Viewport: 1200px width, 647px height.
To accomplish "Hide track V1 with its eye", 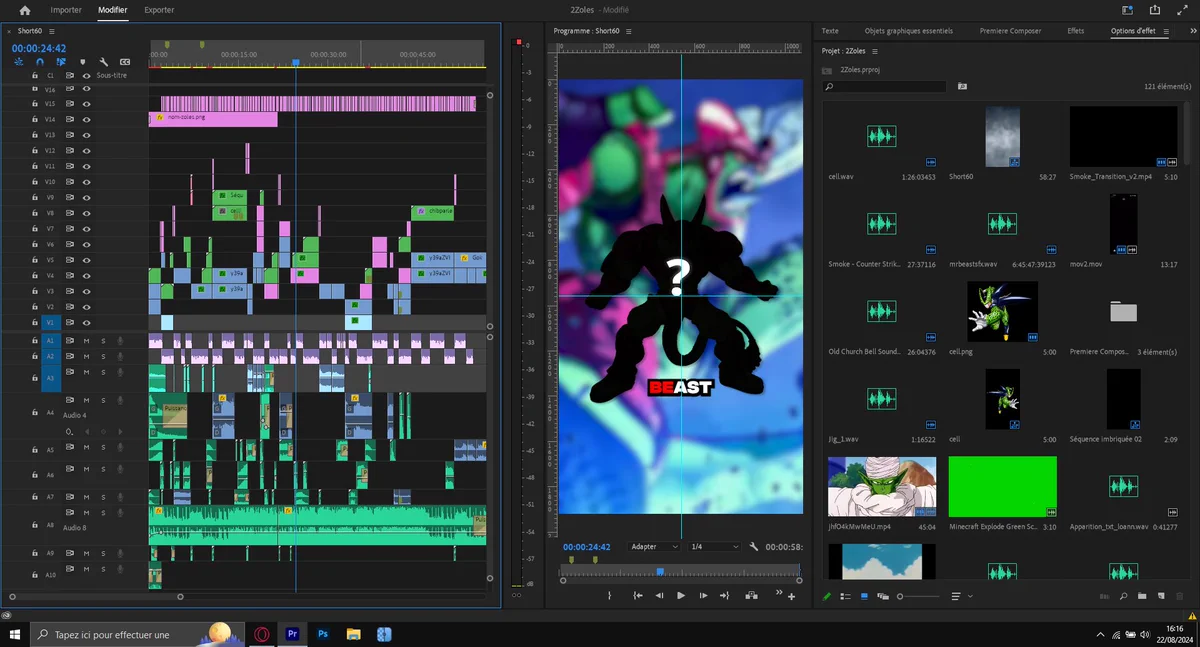I will tap(87, 323).
